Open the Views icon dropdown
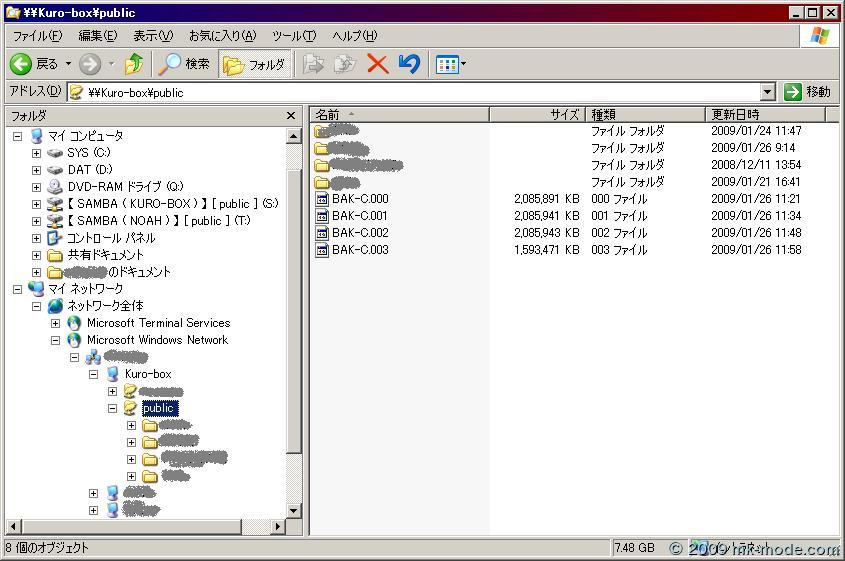This screenshot has width=845, height=561. (451, 64)
